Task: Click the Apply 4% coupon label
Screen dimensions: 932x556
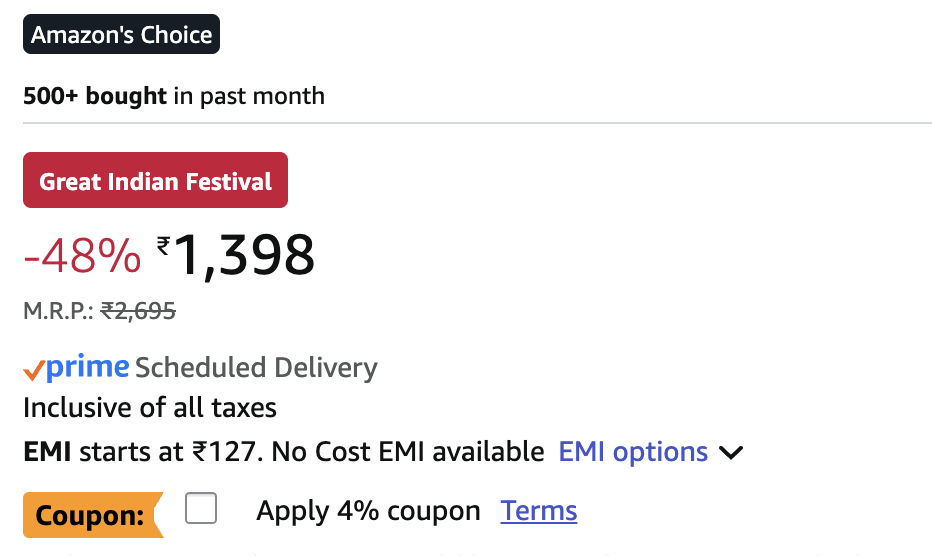Action: click(x=368, y=511)
